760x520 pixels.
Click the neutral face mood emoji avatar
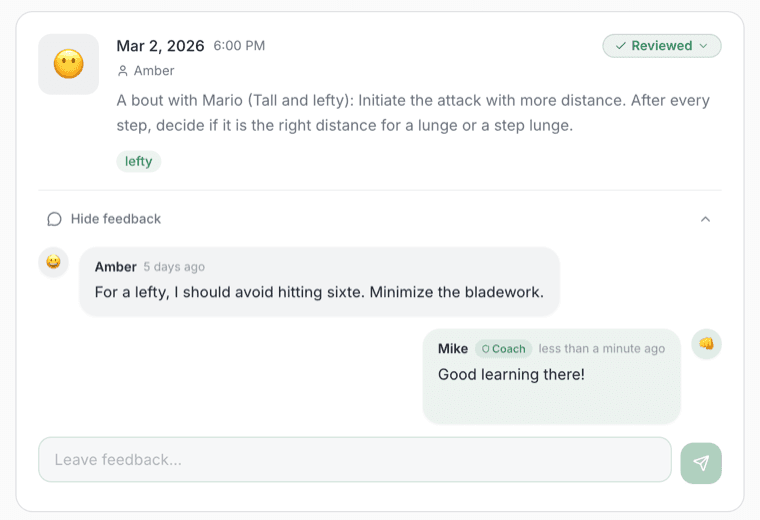68,64
